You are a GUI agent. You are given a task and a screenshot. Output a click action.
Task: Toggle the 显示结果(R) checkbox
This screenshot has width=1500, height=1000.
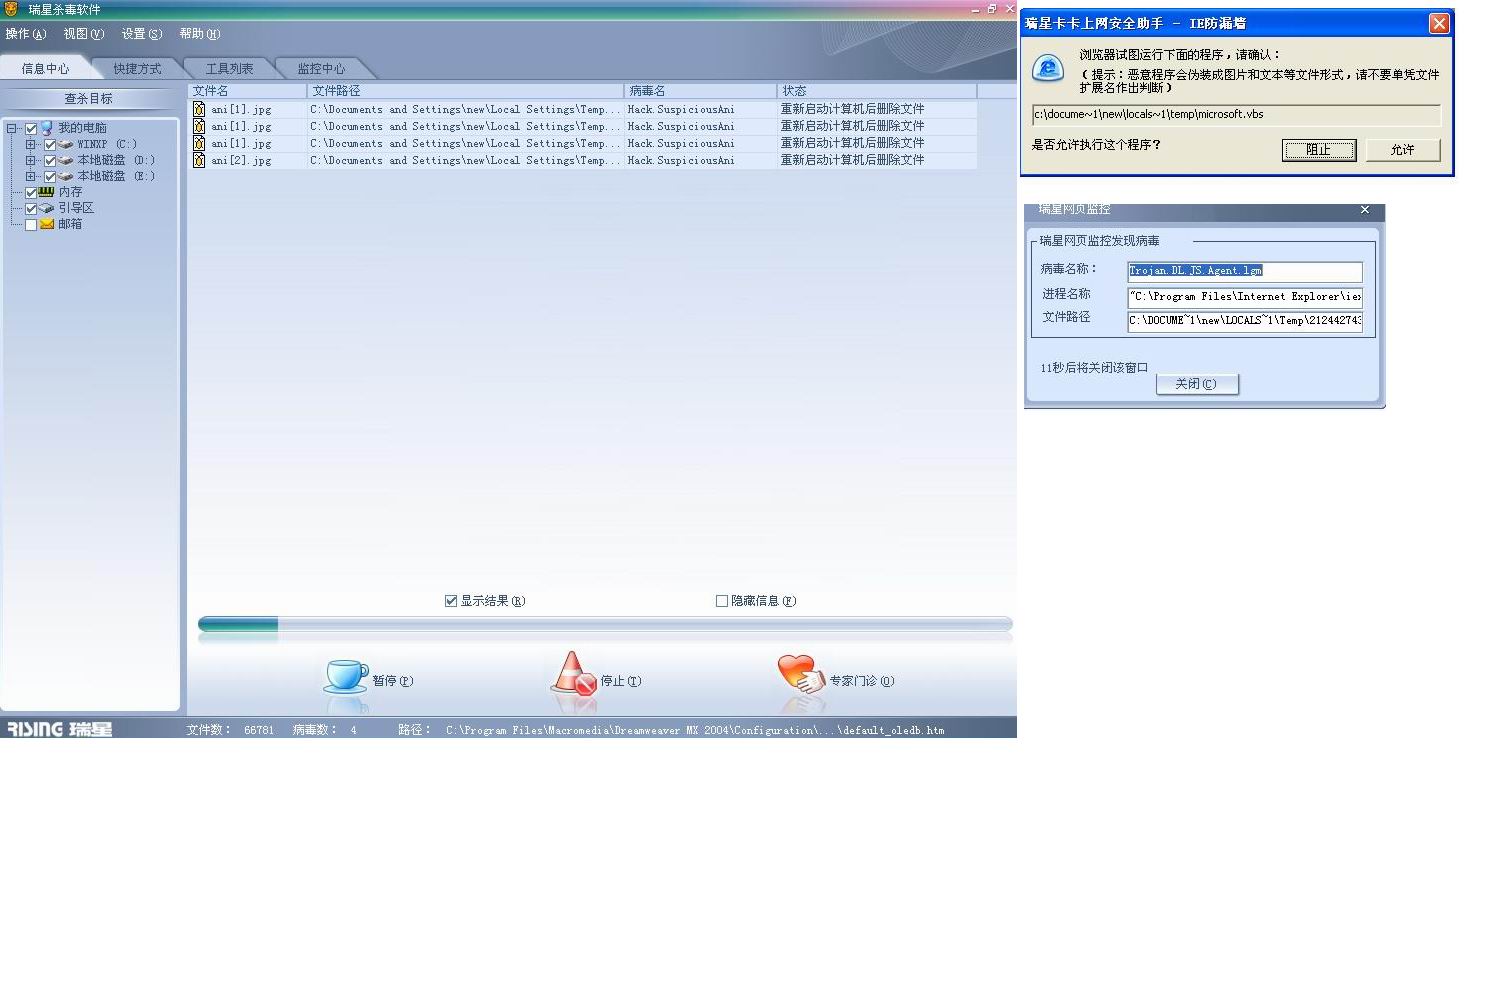click(451, 601)
